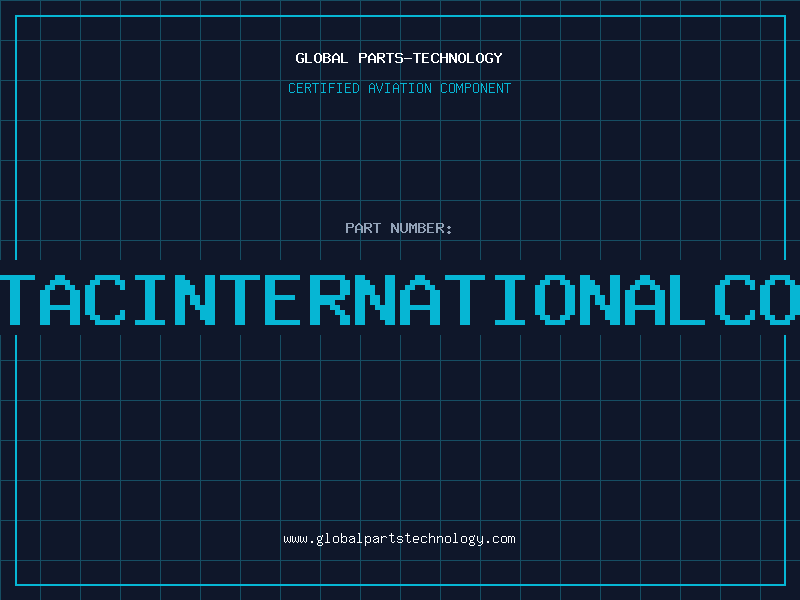The image size is (800, 600).
Task: Open the www.globalpartstechnology.com link
Action: pos(399,539)
